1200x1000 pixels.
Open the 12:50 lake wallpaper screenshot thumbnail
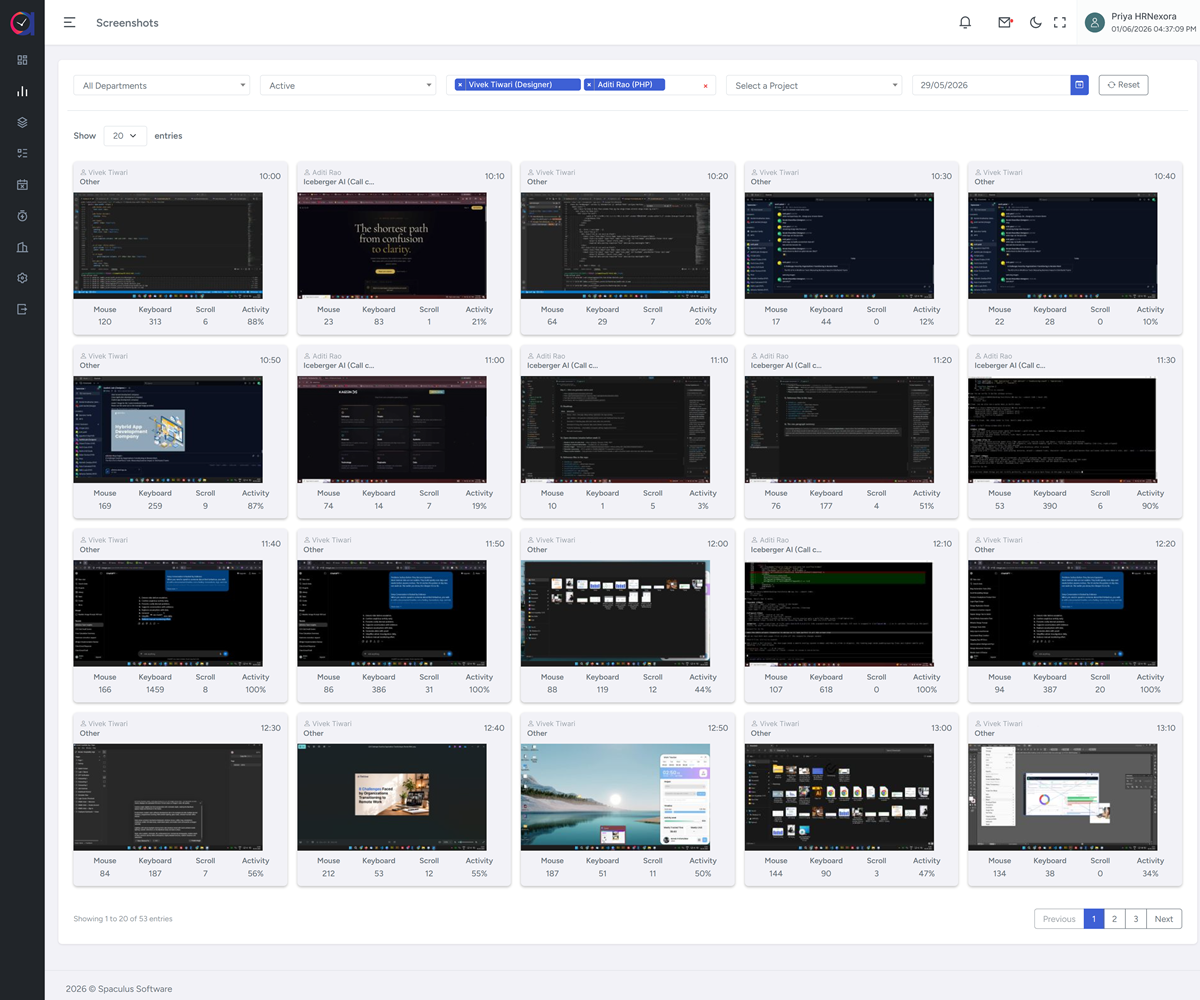[x=615, y=797]
